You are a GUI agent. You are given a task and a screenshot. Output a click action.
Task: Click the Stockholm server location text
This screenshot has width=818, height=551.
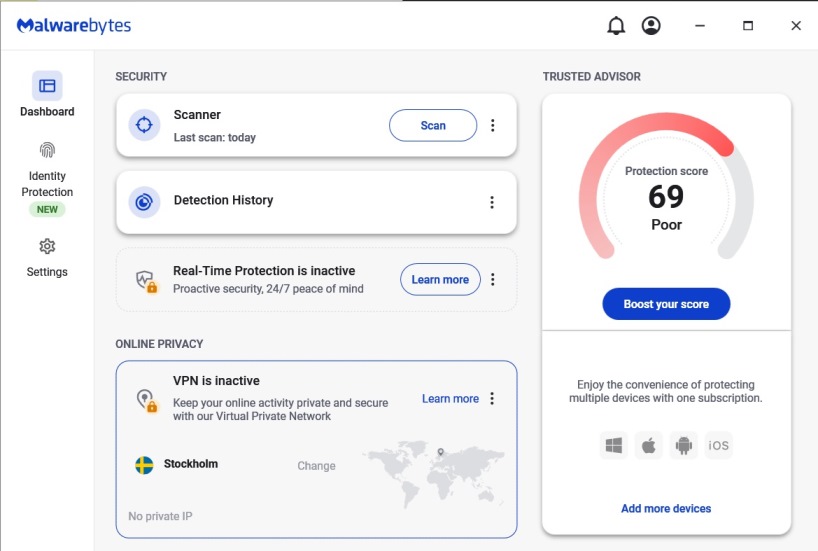[x=191, y=464]
